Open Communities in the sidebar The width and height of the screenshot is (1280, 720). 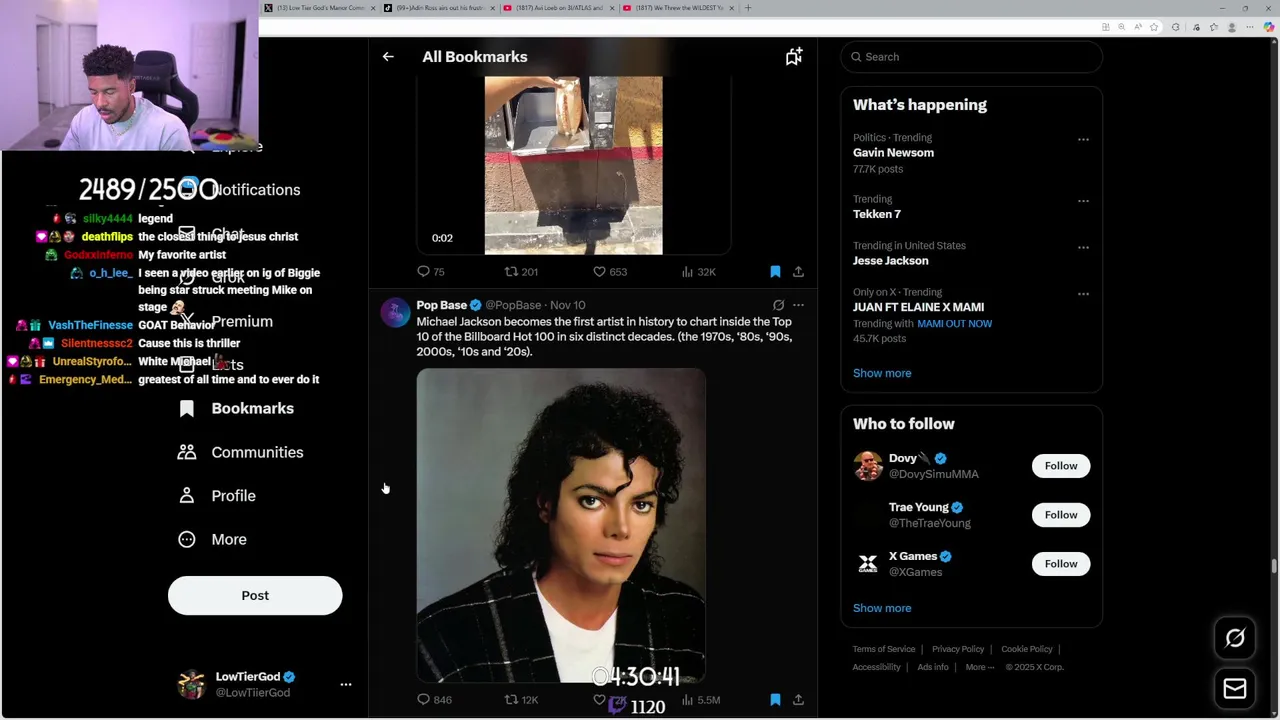(x=240, y=452)
